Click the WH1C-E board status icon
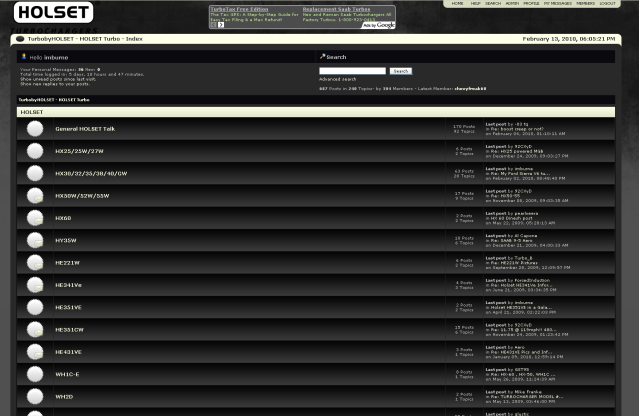 [35, 374]
